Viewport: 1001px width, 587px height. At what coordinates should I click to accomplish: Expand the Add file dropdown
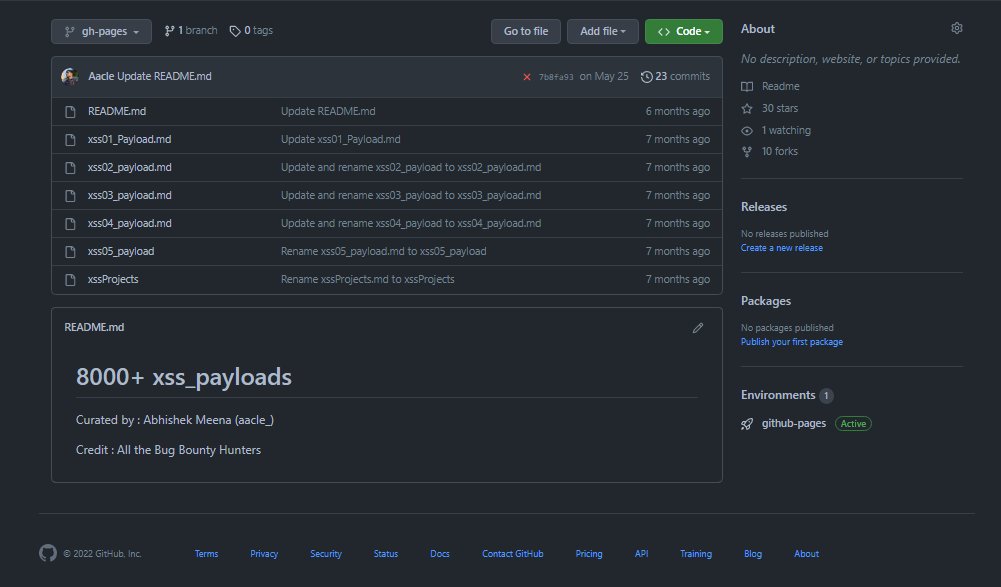tap(603, 31)
